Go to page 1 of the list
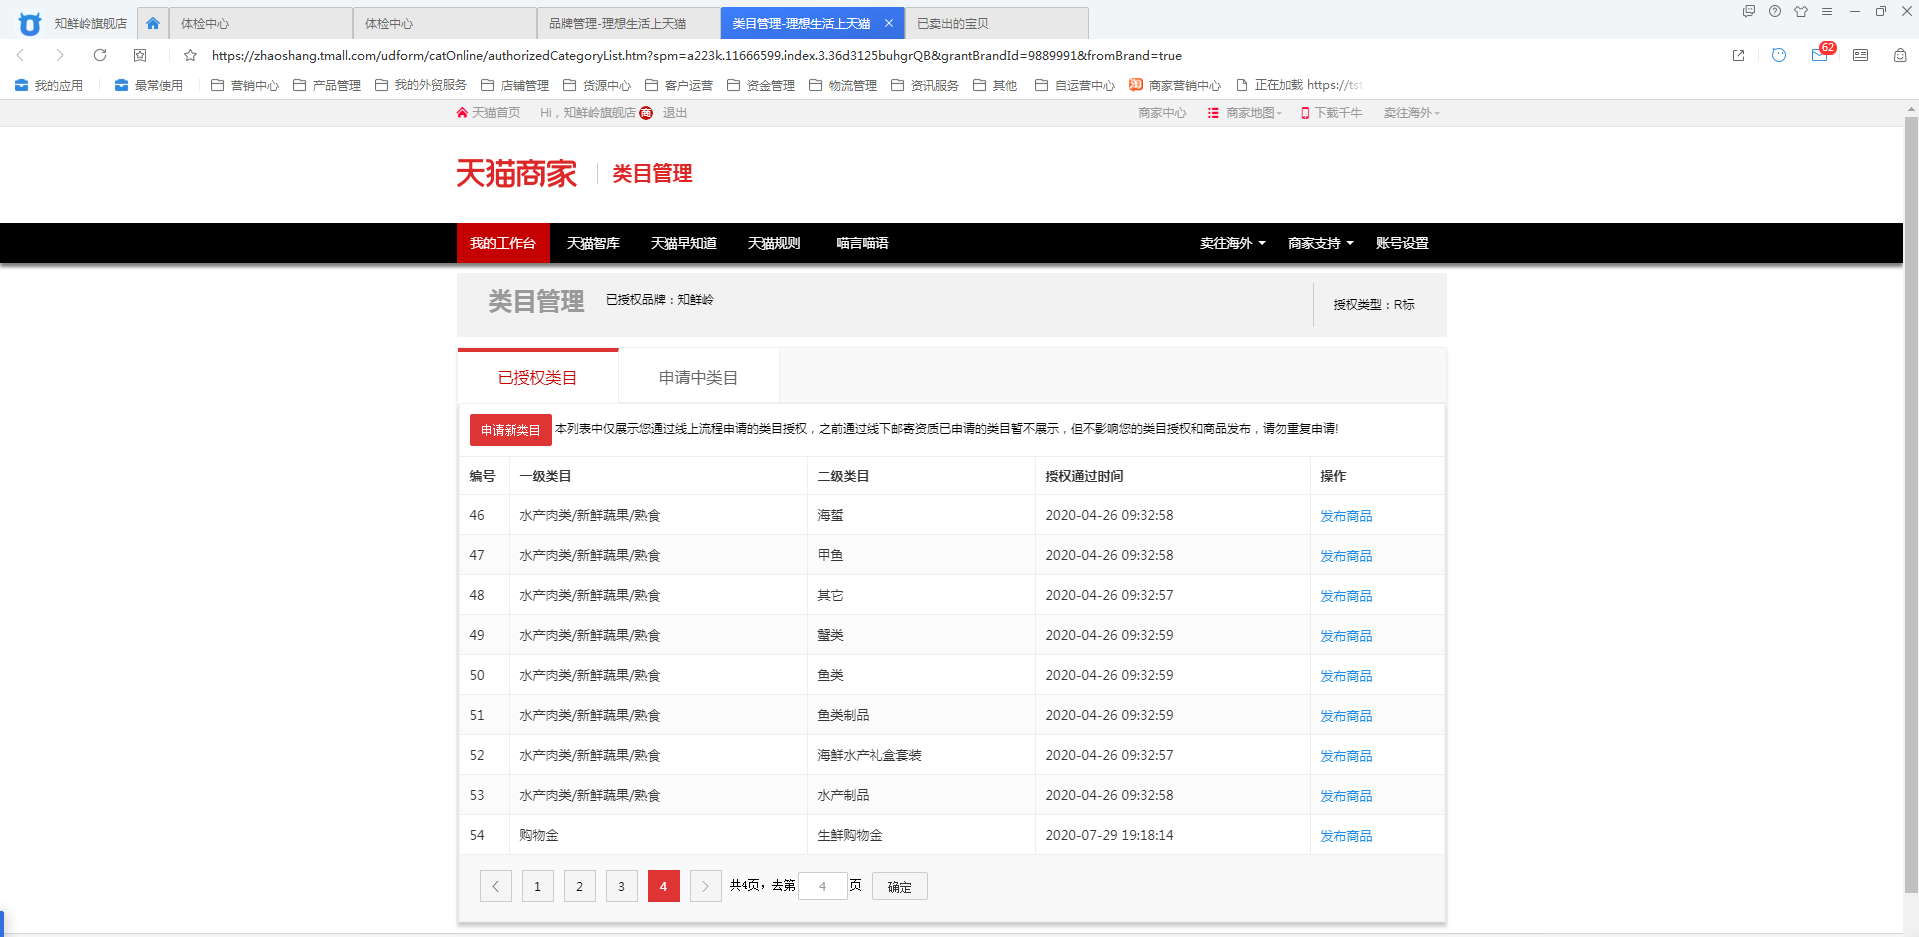The height and width of the screenshot is (937, 1919). click(x=538, y=886)
